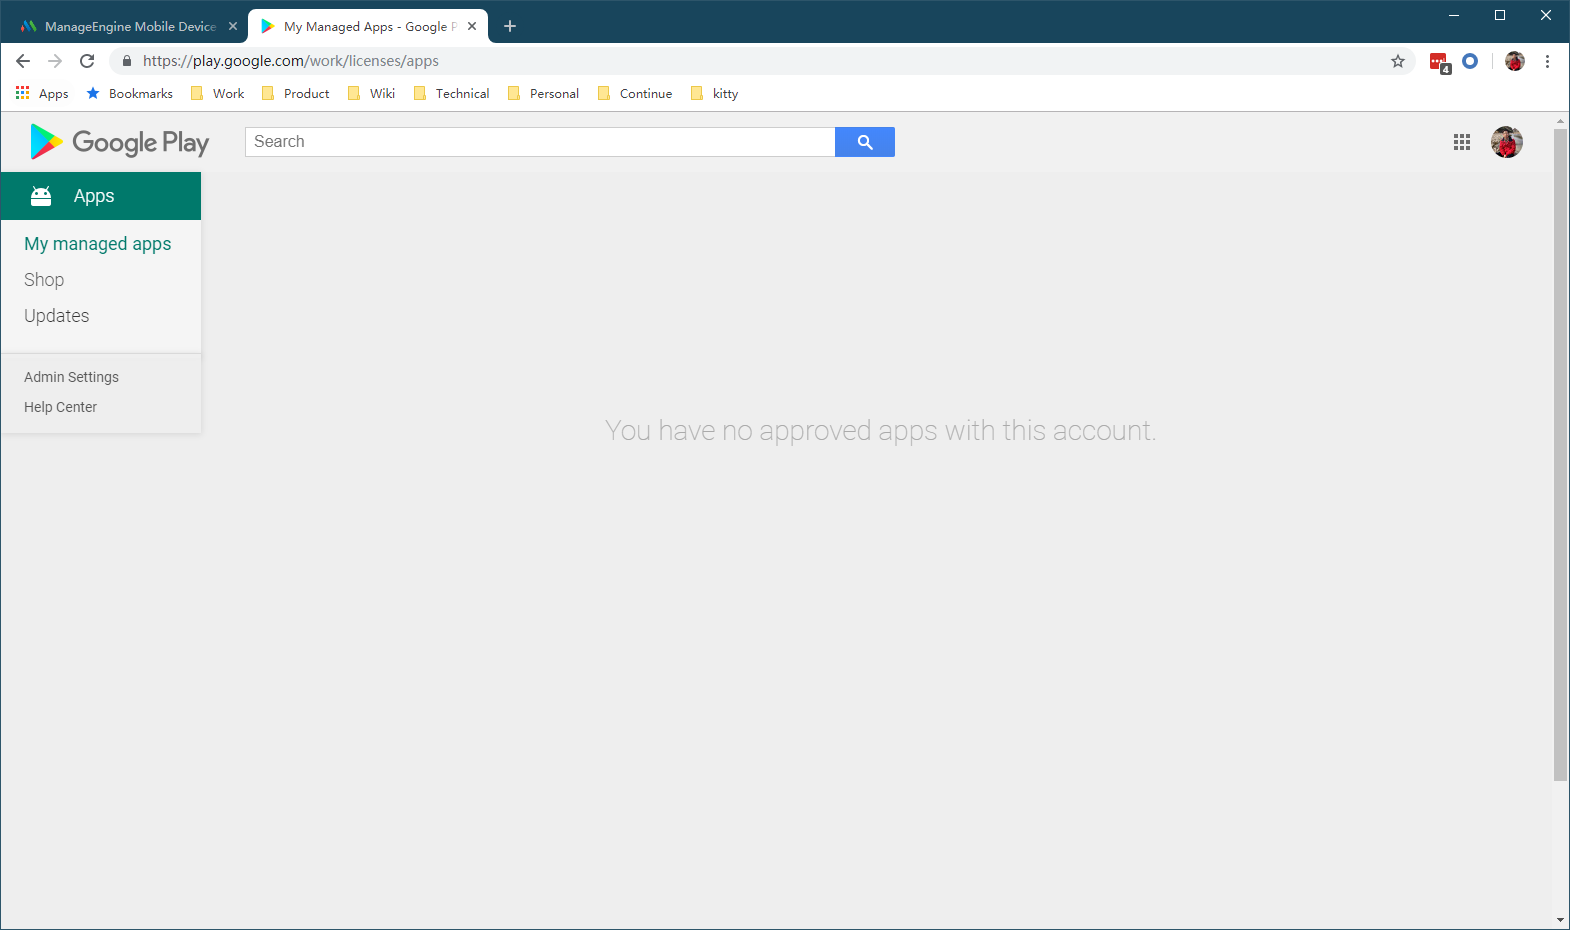Select the Apps section in sidebar
Screen dimensions: 1570x930
[x=101, y=196]
